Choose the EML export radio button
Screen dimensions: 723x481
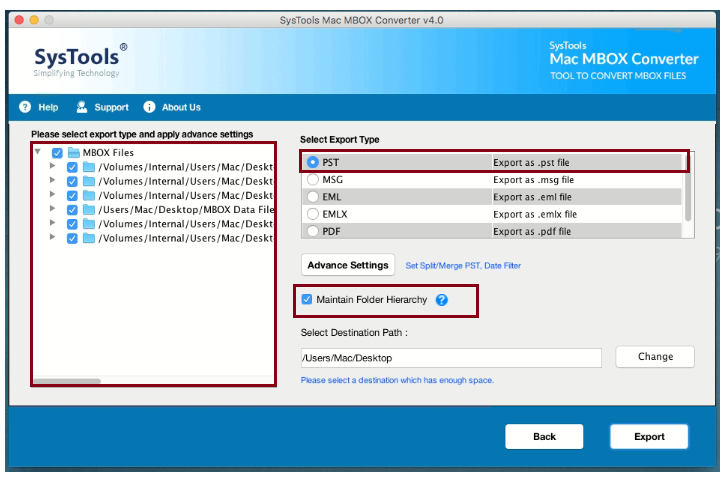coord(313,197)
